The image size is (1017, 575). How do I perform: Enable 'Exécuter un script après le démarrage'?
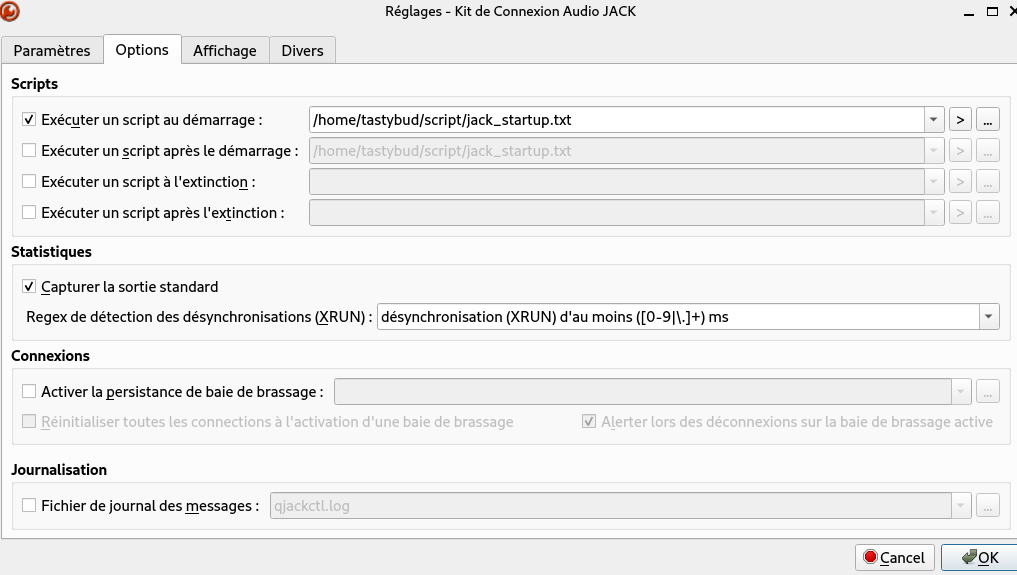29,151
